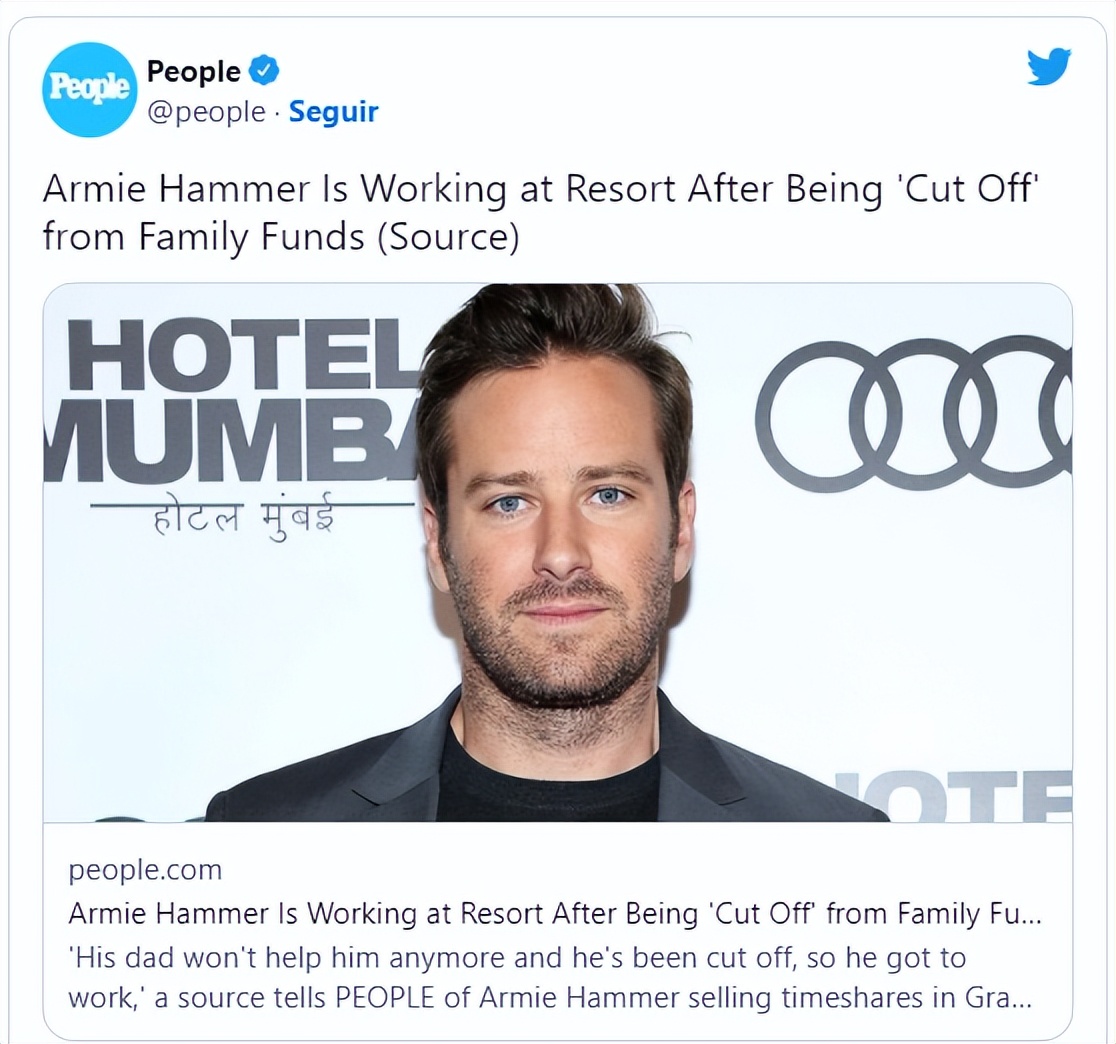Click the blue verified badge

point(265,70)
